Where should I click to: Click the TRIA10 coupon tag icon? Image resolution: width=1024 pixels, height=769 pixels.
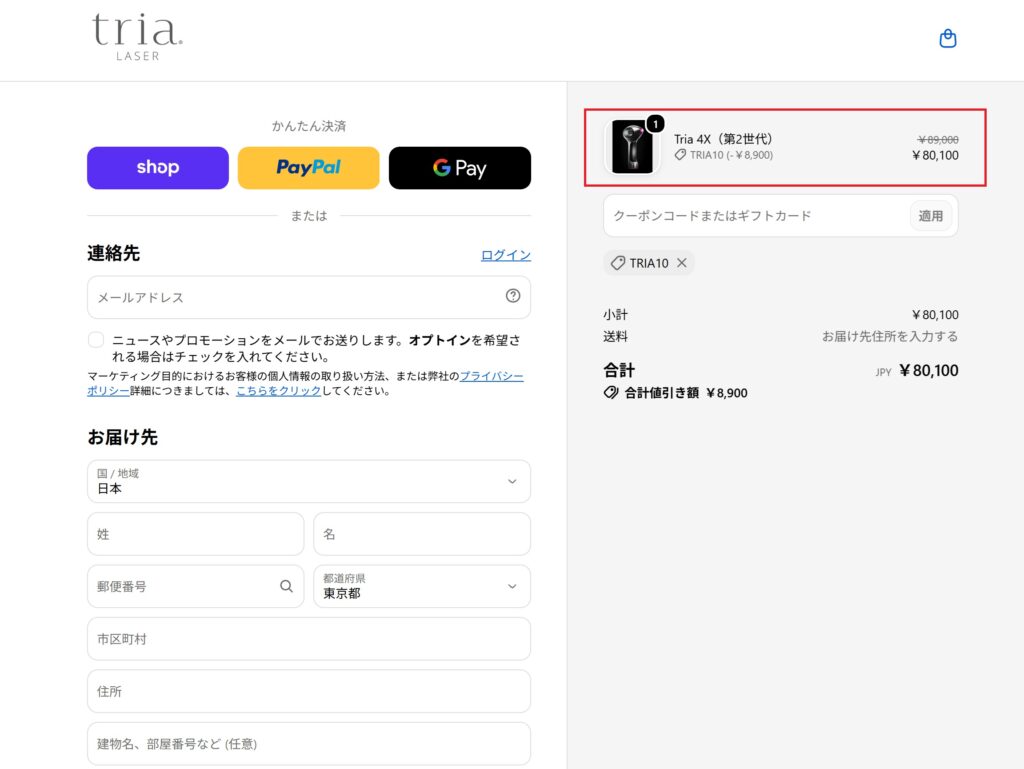click(x=617, y=263)
